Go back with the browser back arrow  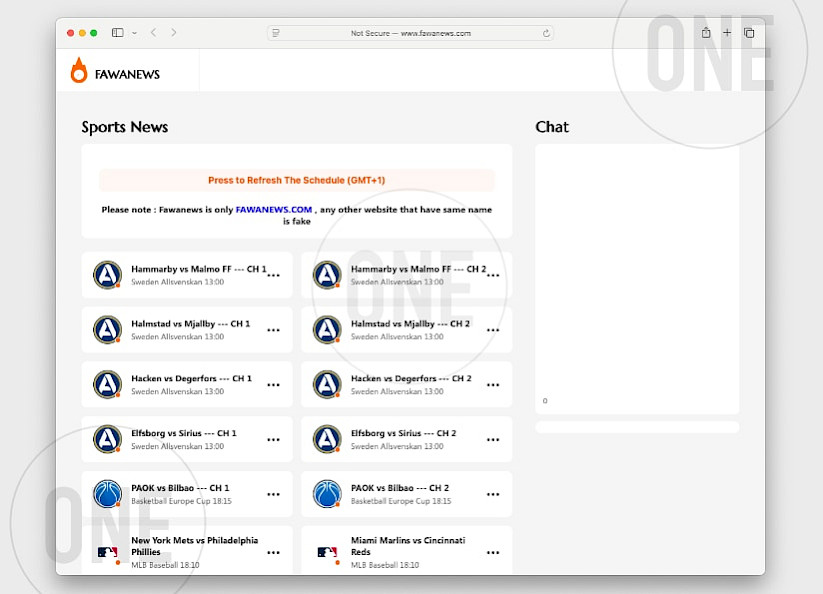tap(153, 33)
